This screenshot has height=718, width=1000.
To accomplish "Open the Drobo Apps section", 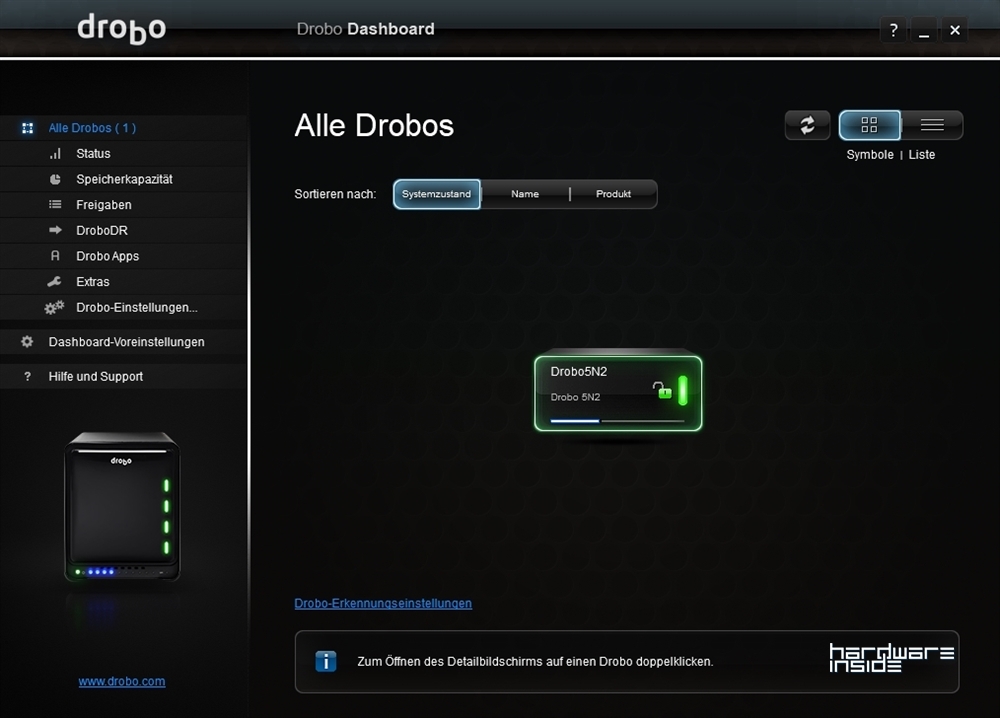I will (124, 256).
